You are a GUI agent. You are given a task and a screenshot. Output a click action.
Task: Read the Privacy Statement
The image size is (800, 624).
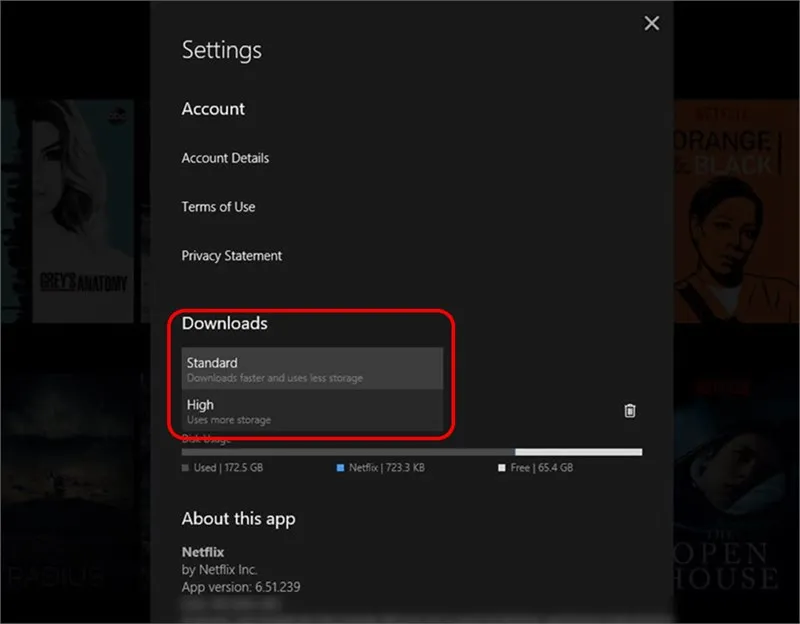point(231,255)
